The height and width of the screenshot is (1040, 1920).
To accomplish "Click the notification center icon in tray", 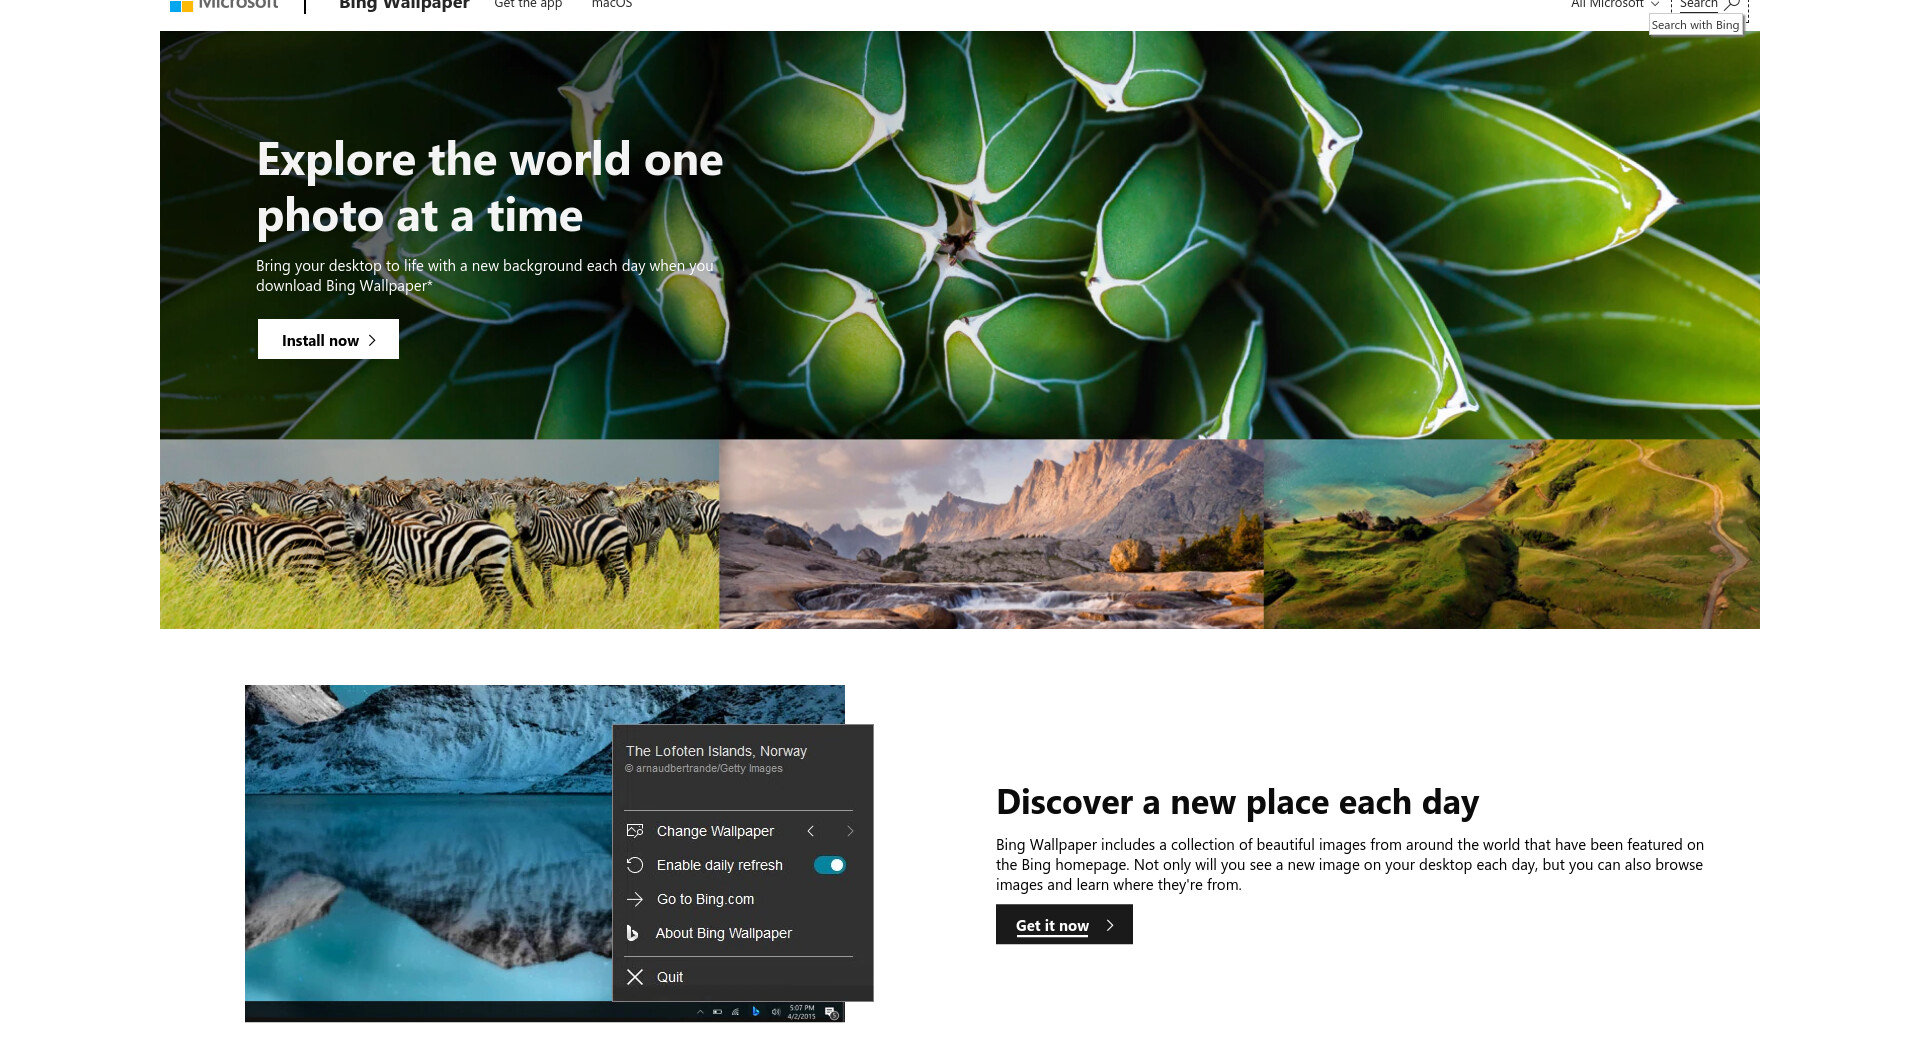I will pyautogui.click(x=831, y=1013).
